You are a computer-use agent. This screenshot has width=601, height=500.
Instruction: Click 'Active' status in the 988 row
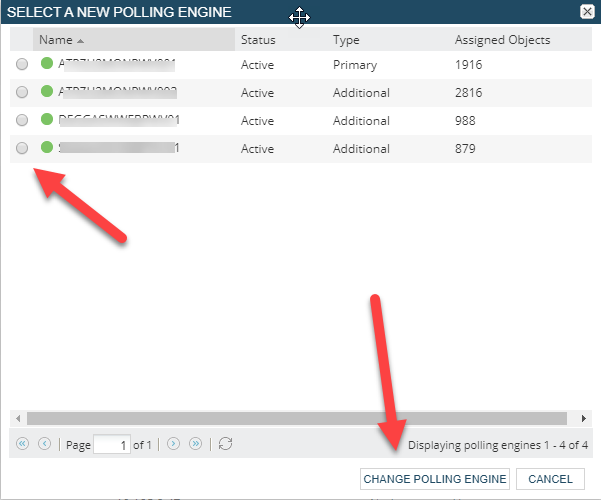pos(257,120)
